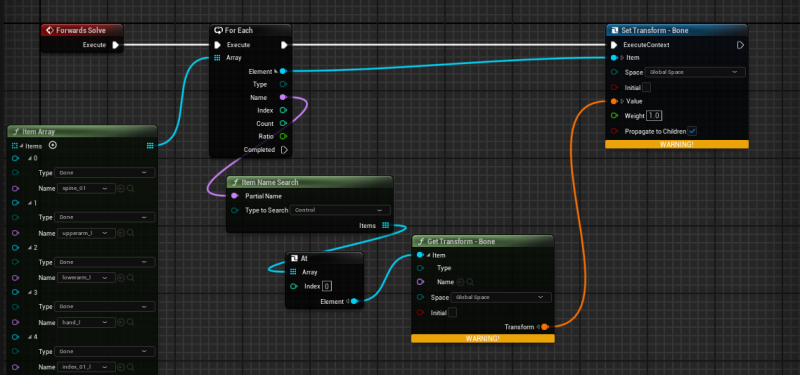Screen dimensions: 800x375
Task: Expand Item pin on Set Transform - Bone
Action: point(622,58)
